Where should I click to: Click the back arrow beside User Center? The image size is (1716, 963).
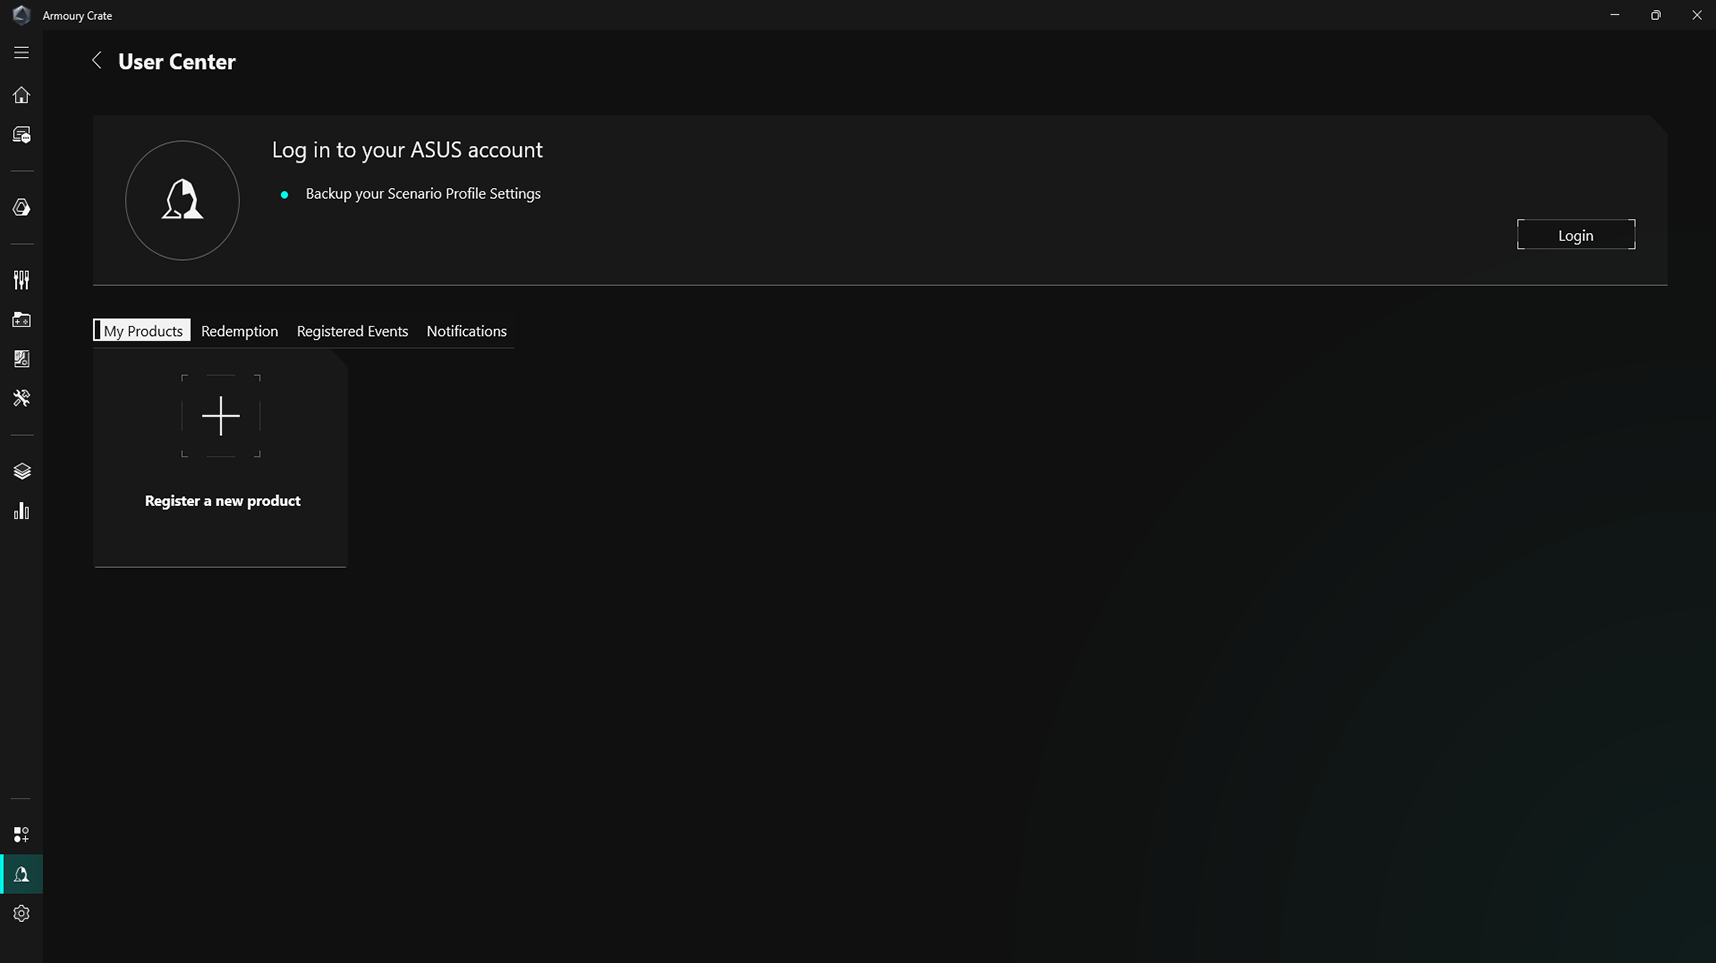(x=97, y=61)
